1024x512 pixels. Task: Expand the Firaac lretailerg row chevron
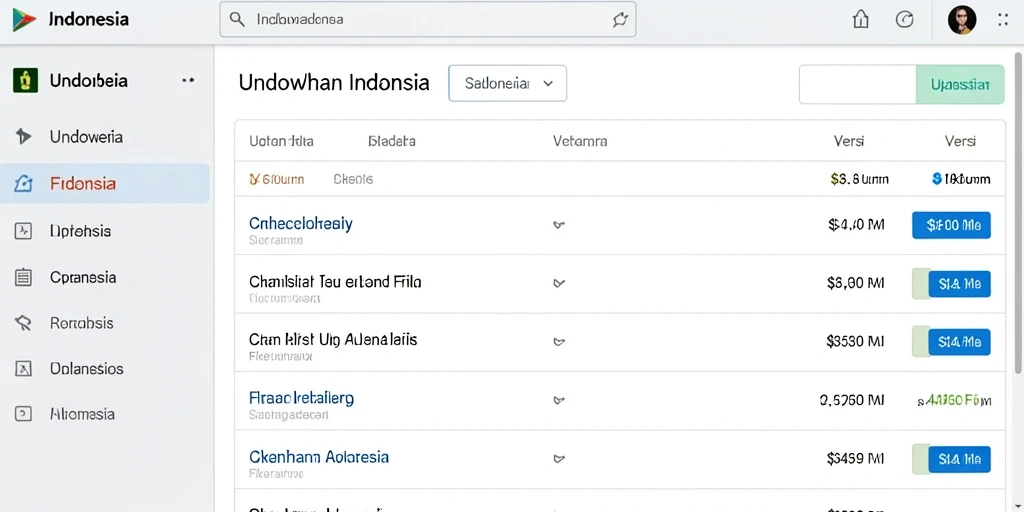[x=558, y=400]
